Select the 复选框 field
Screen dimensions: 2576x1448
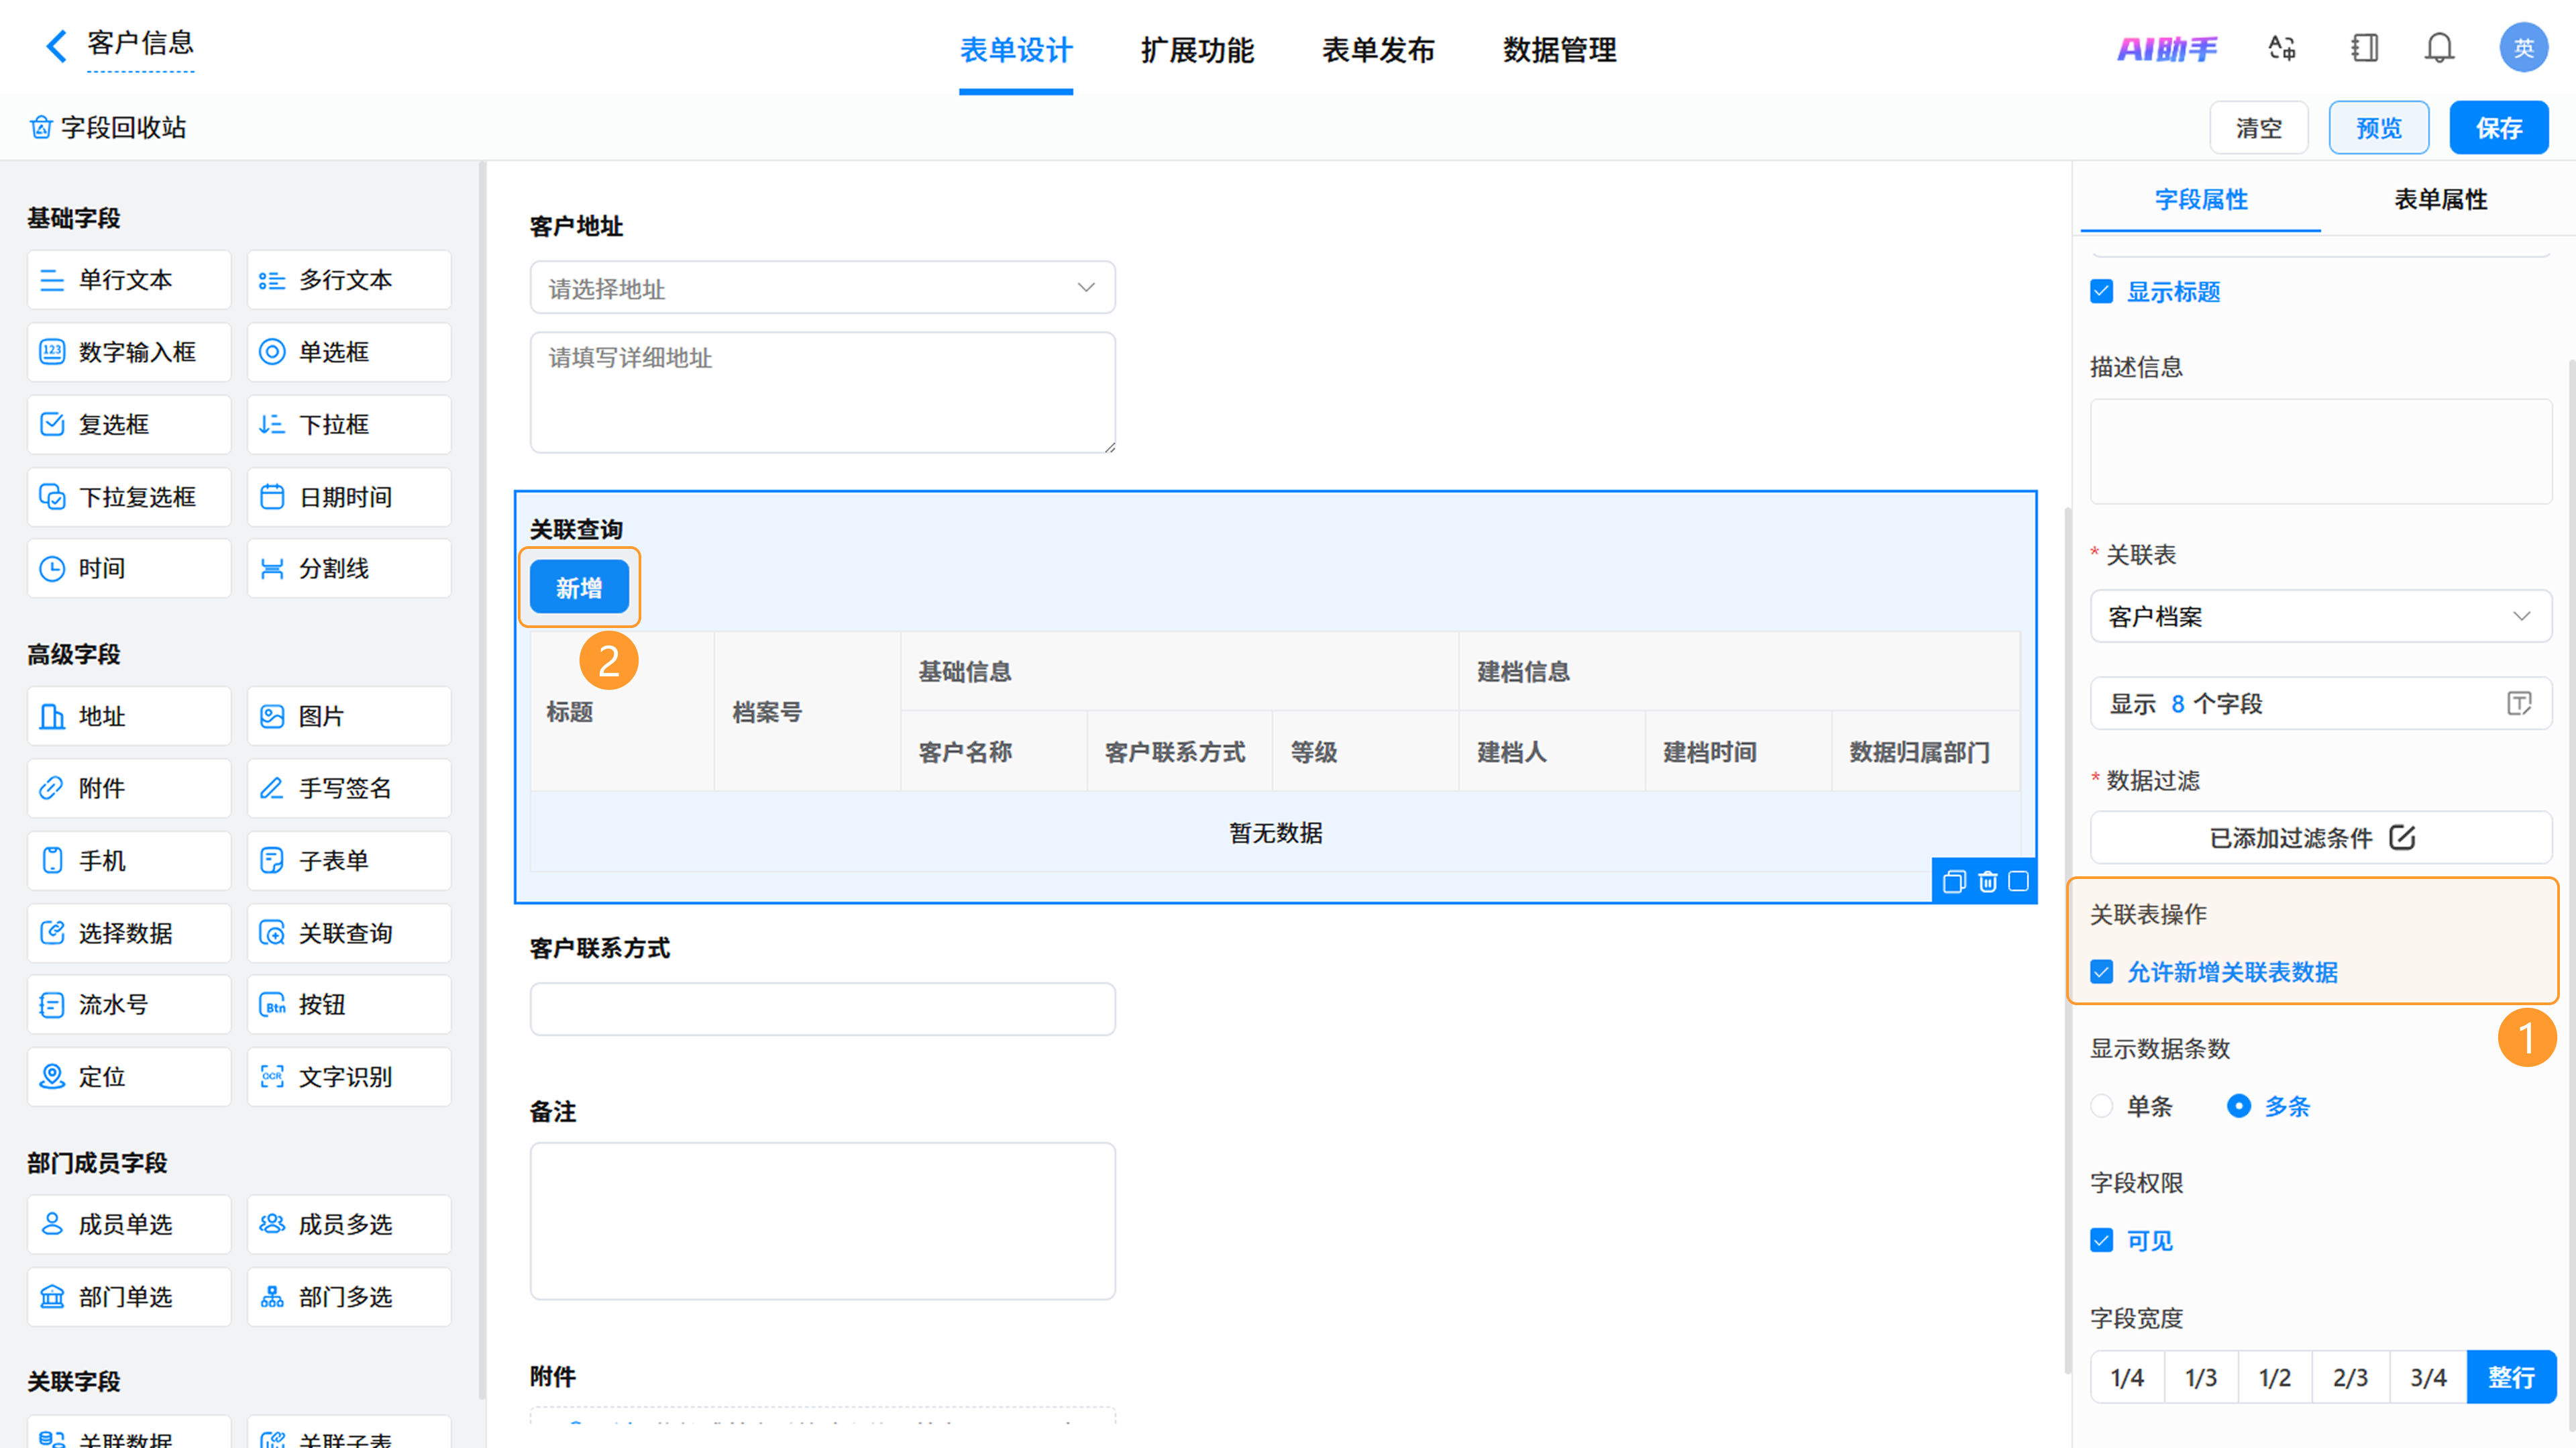point(129,424)
